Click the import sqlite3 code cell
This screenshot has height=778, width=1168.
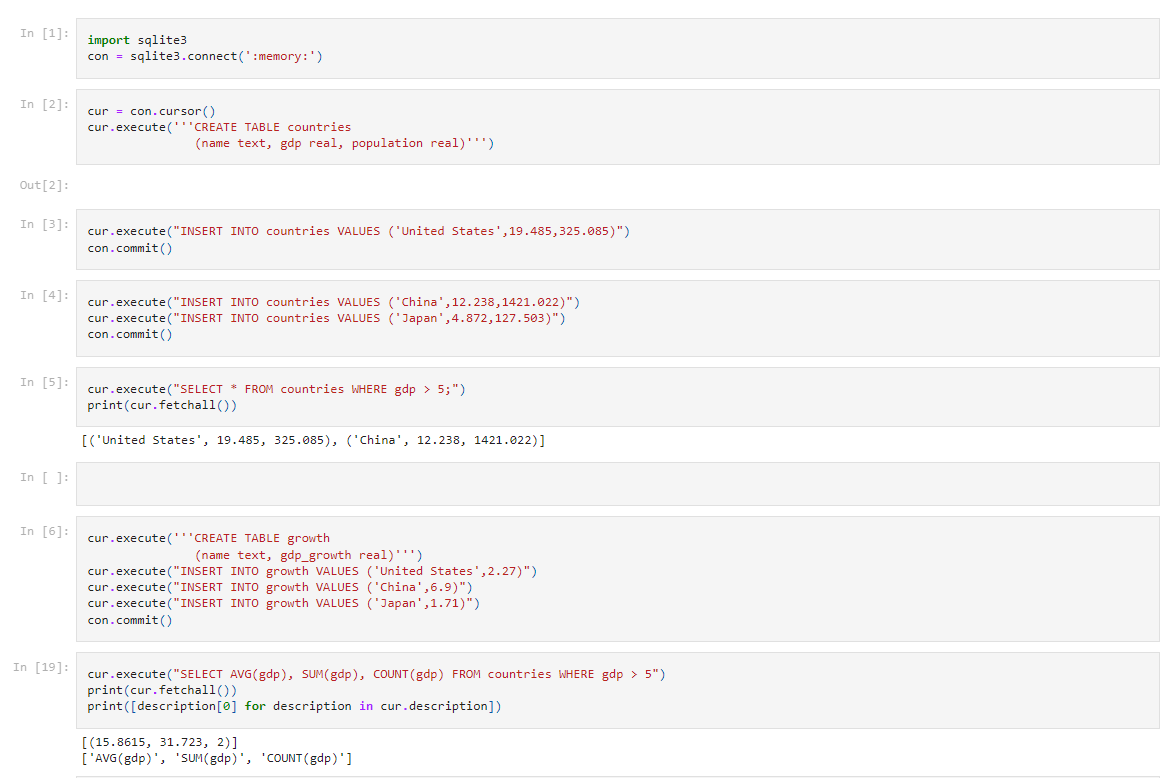(x=300, y=47)
